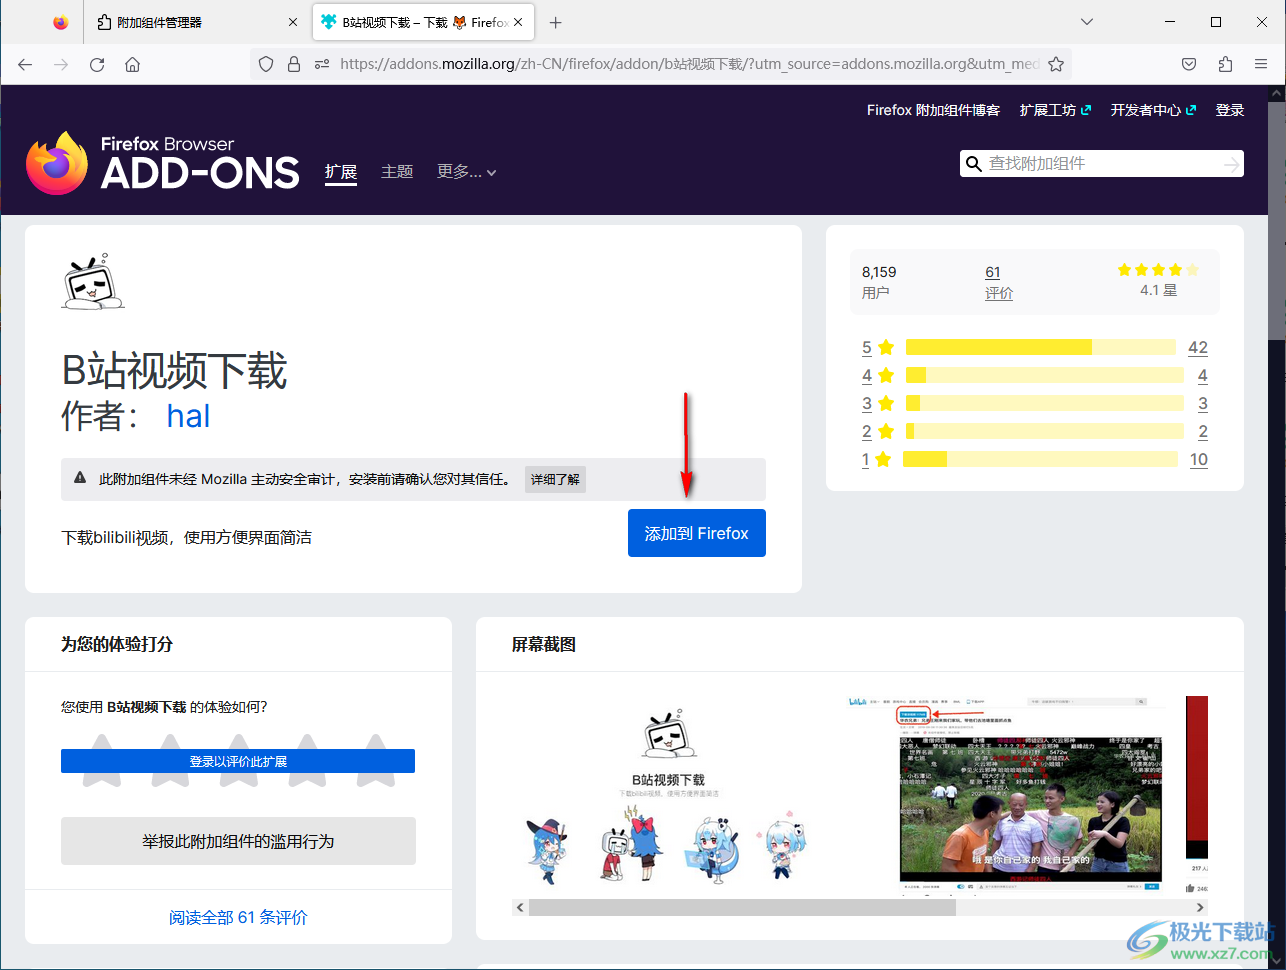Bookmark this page with the star icon
The width and height of the screenshot is (1286, 970).
[1055, 64]
